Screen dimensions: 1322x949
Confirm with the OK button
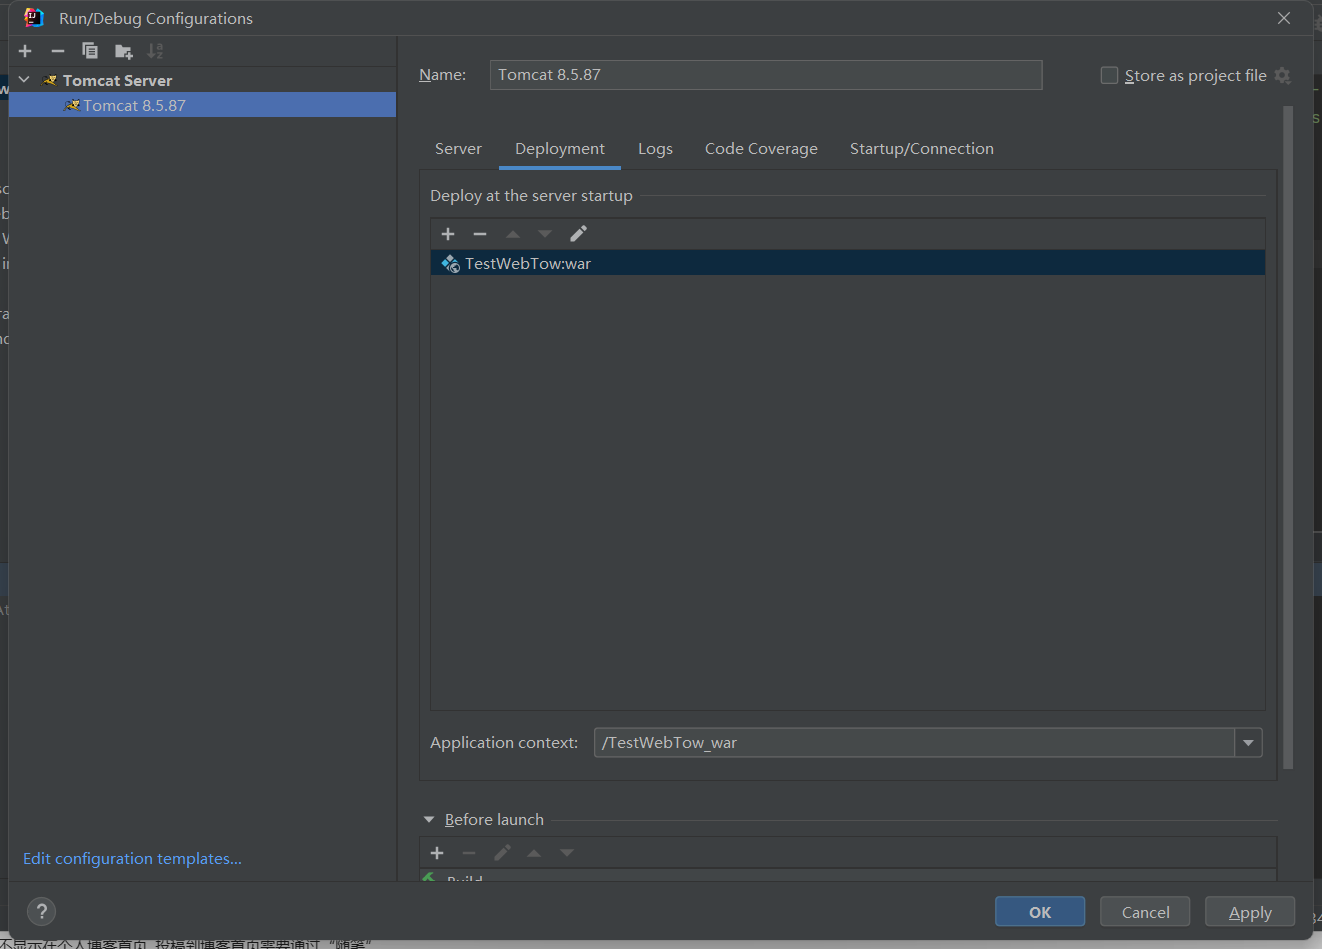click(1040, 912)
